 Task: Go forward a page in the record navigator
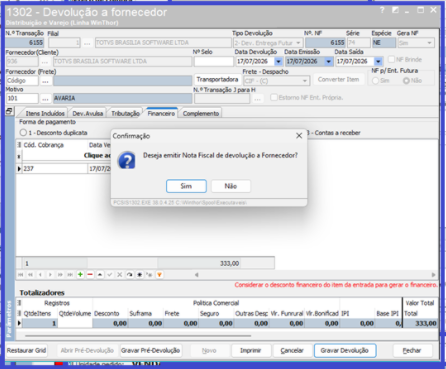(x=60, y=275)
